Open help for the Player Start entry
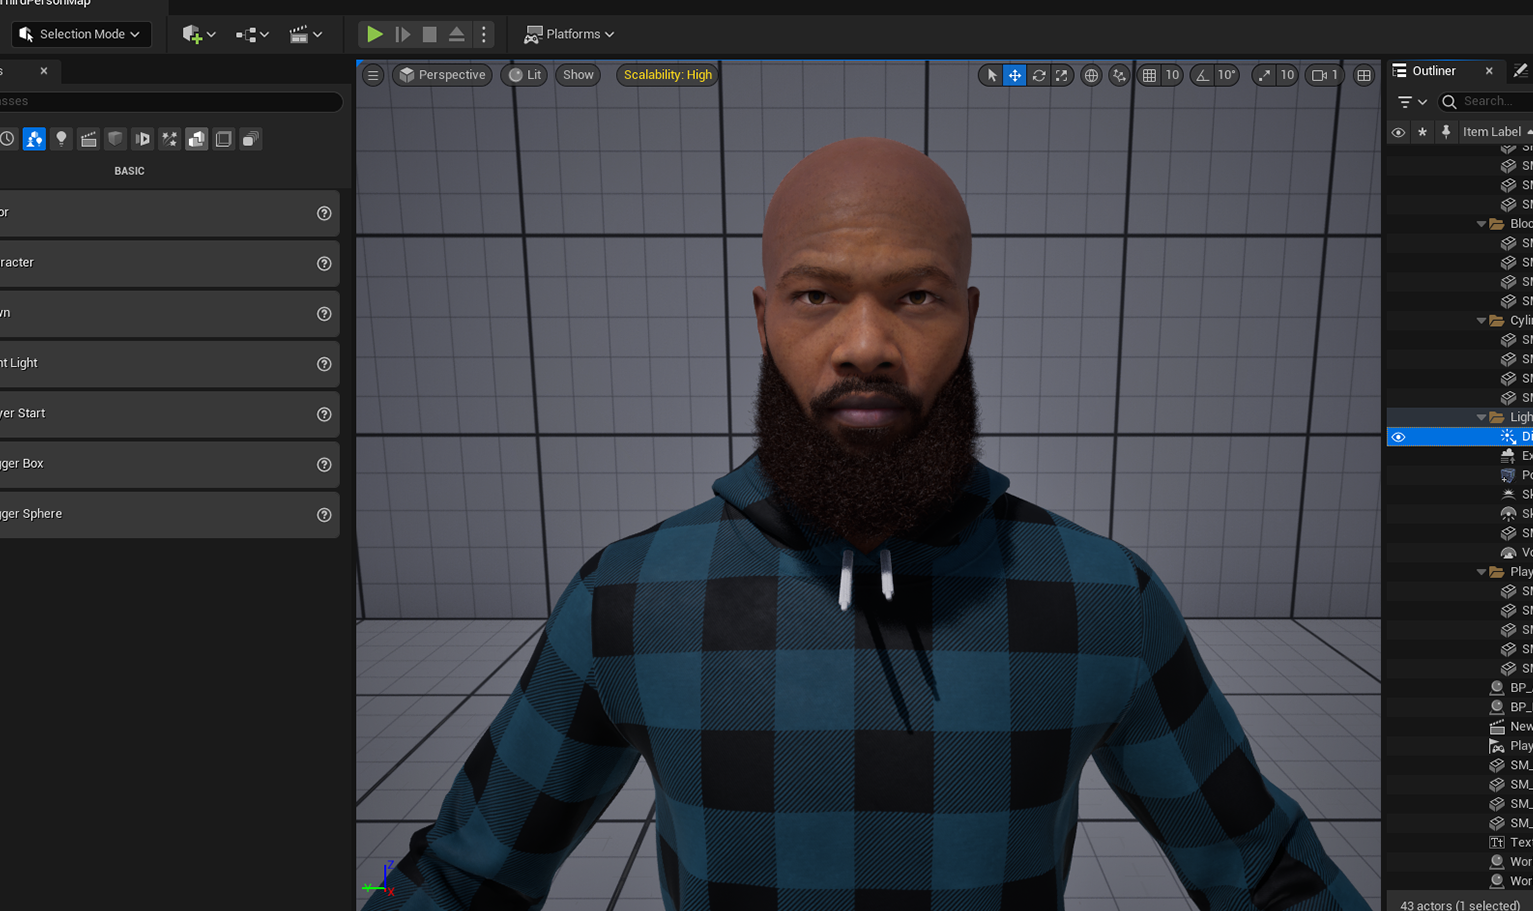Image resolution: width=1533 pixels, height=911 pixels. [x=324, y=414]
